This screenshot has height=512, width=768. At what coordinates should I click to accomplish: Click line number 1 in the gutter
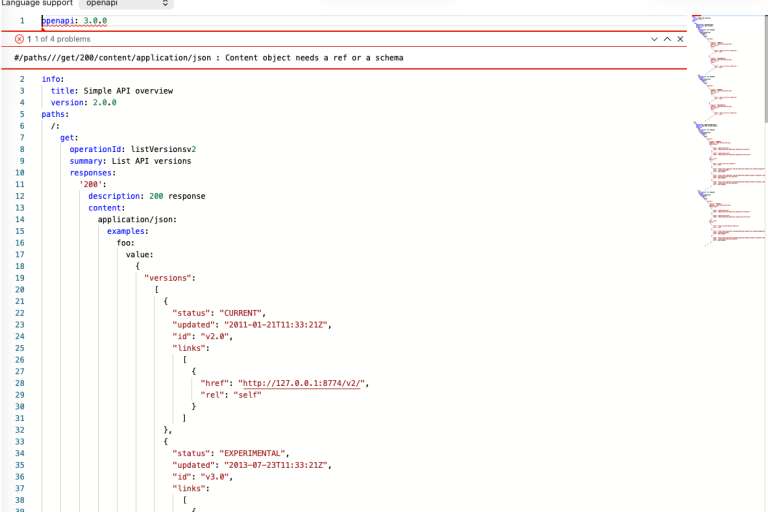(22, 20)
